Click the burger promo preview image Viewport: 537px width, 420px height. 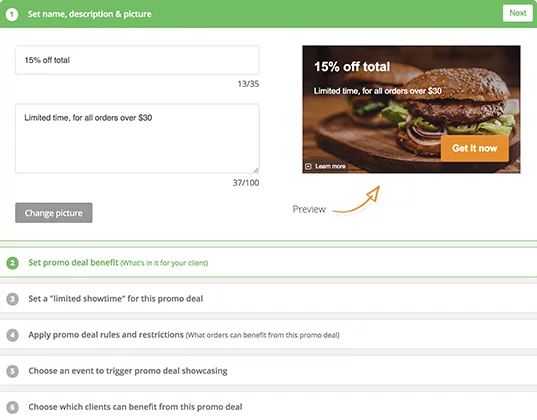coord(411,109)
